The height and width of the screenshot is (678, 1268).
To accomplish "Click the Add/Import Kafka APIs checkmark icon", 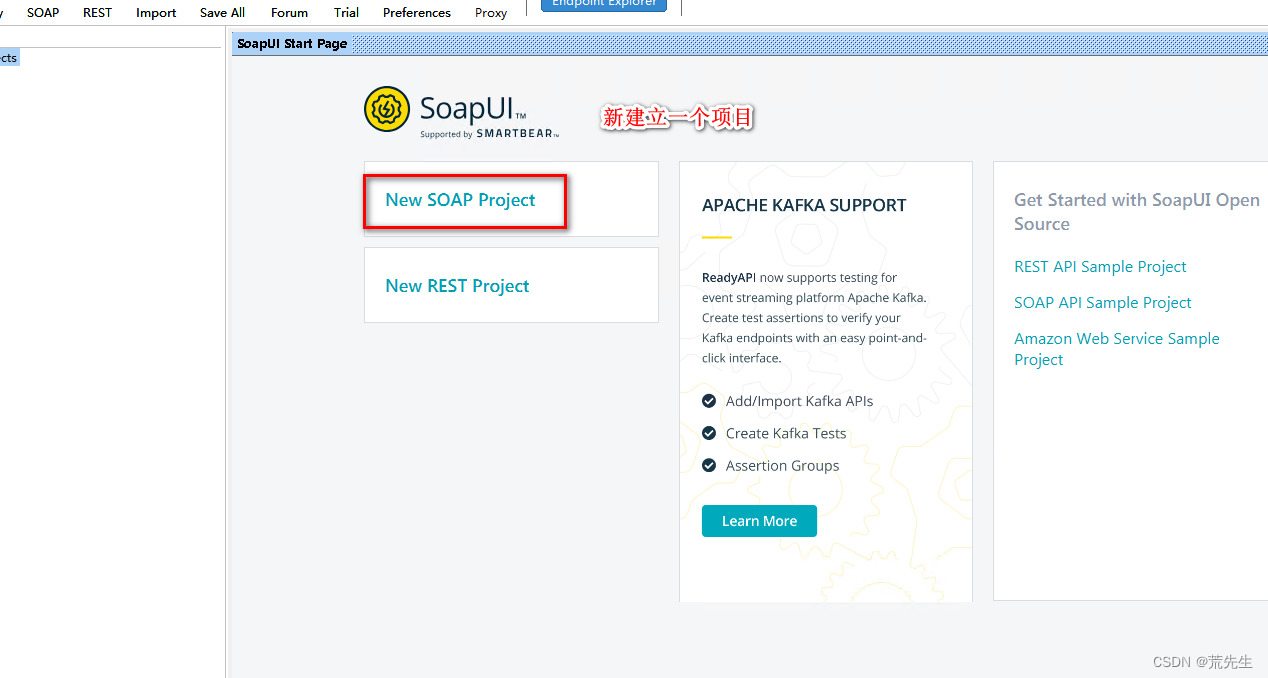I will click(709, 401).
